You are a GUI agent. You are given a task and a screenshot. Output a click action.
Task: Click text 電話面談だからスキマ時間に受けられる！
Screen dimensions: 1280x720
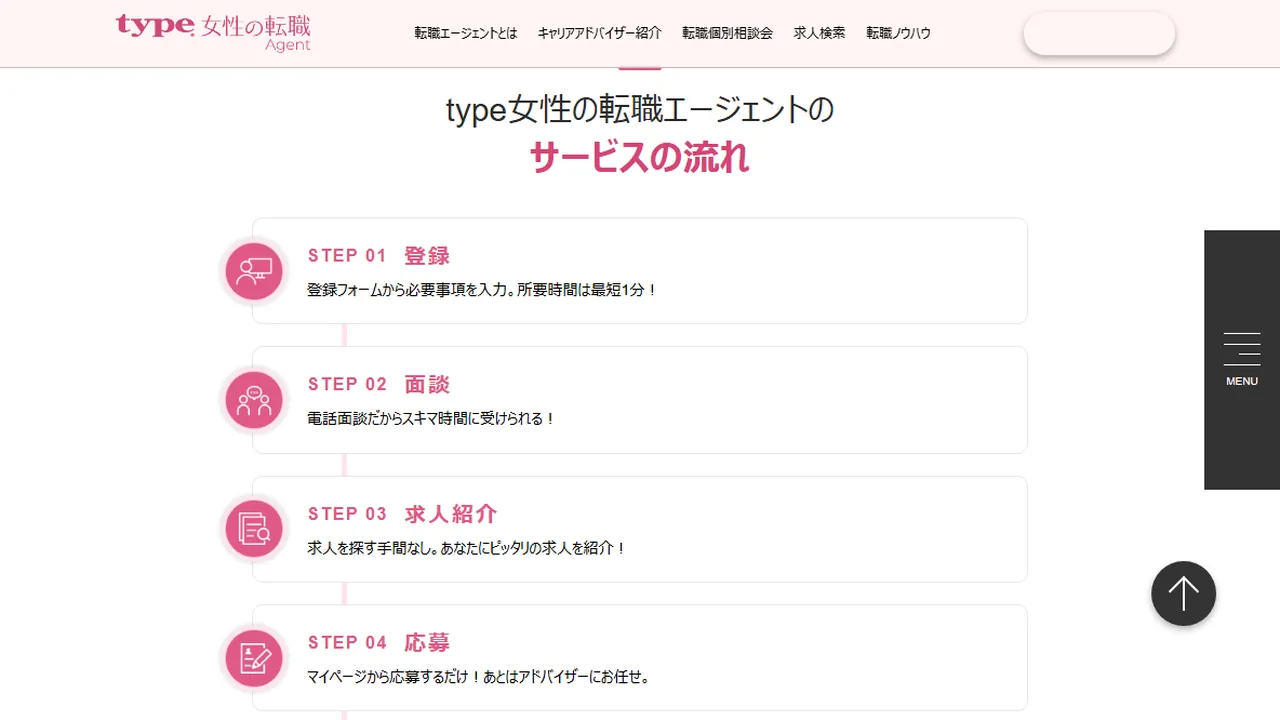coord(431,419)
